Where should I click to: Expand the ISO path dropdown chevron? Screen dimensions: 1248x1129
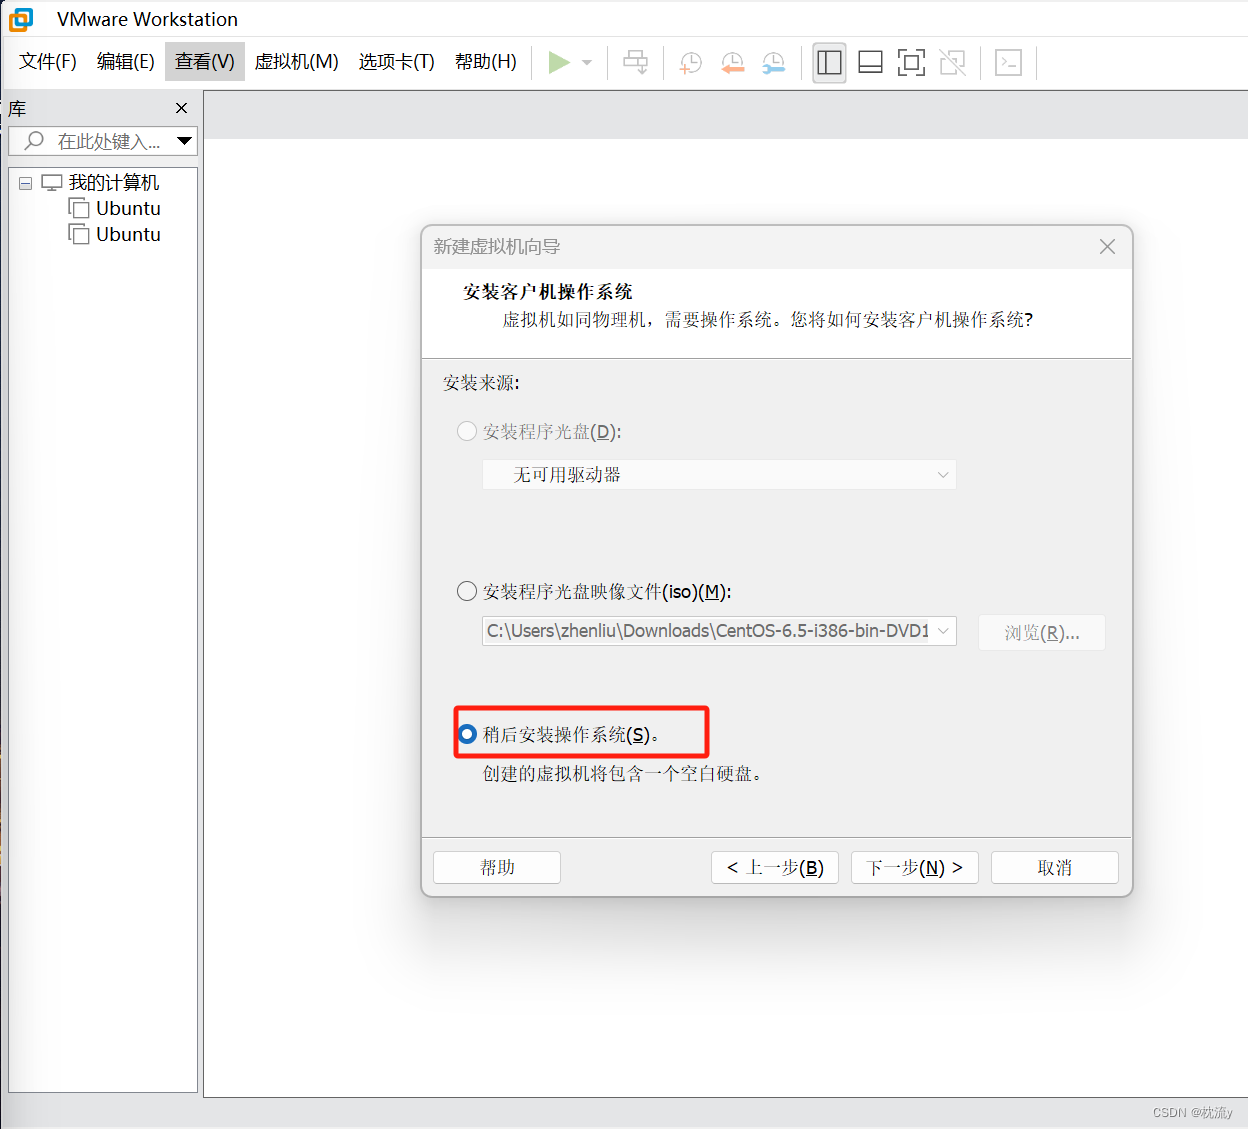(942, 631)
